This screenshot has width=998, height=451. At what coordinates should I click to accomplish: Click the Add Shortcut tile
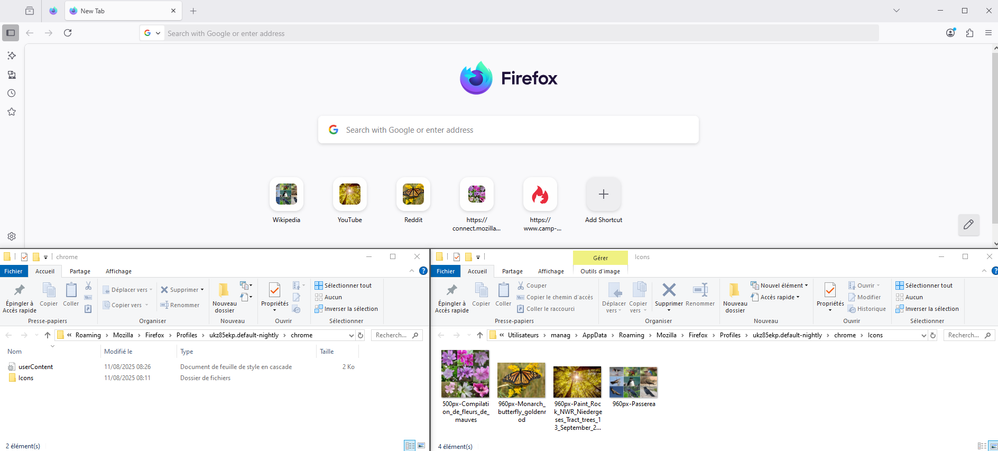pyautogui.click(x=603, y=195)
